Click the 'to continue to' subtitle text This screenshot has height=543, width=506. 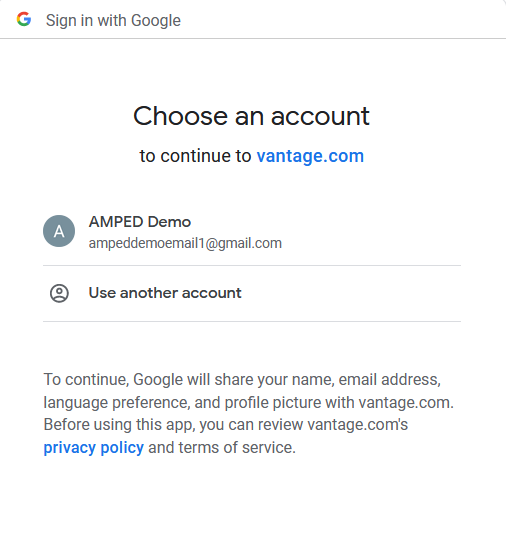195,156
